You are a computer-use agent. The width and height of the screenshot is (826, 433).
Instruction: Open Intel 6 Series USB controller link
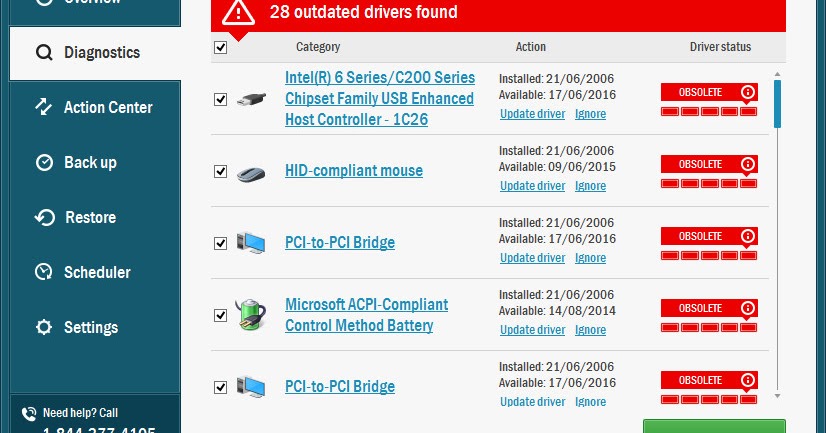tap(379, 98)
